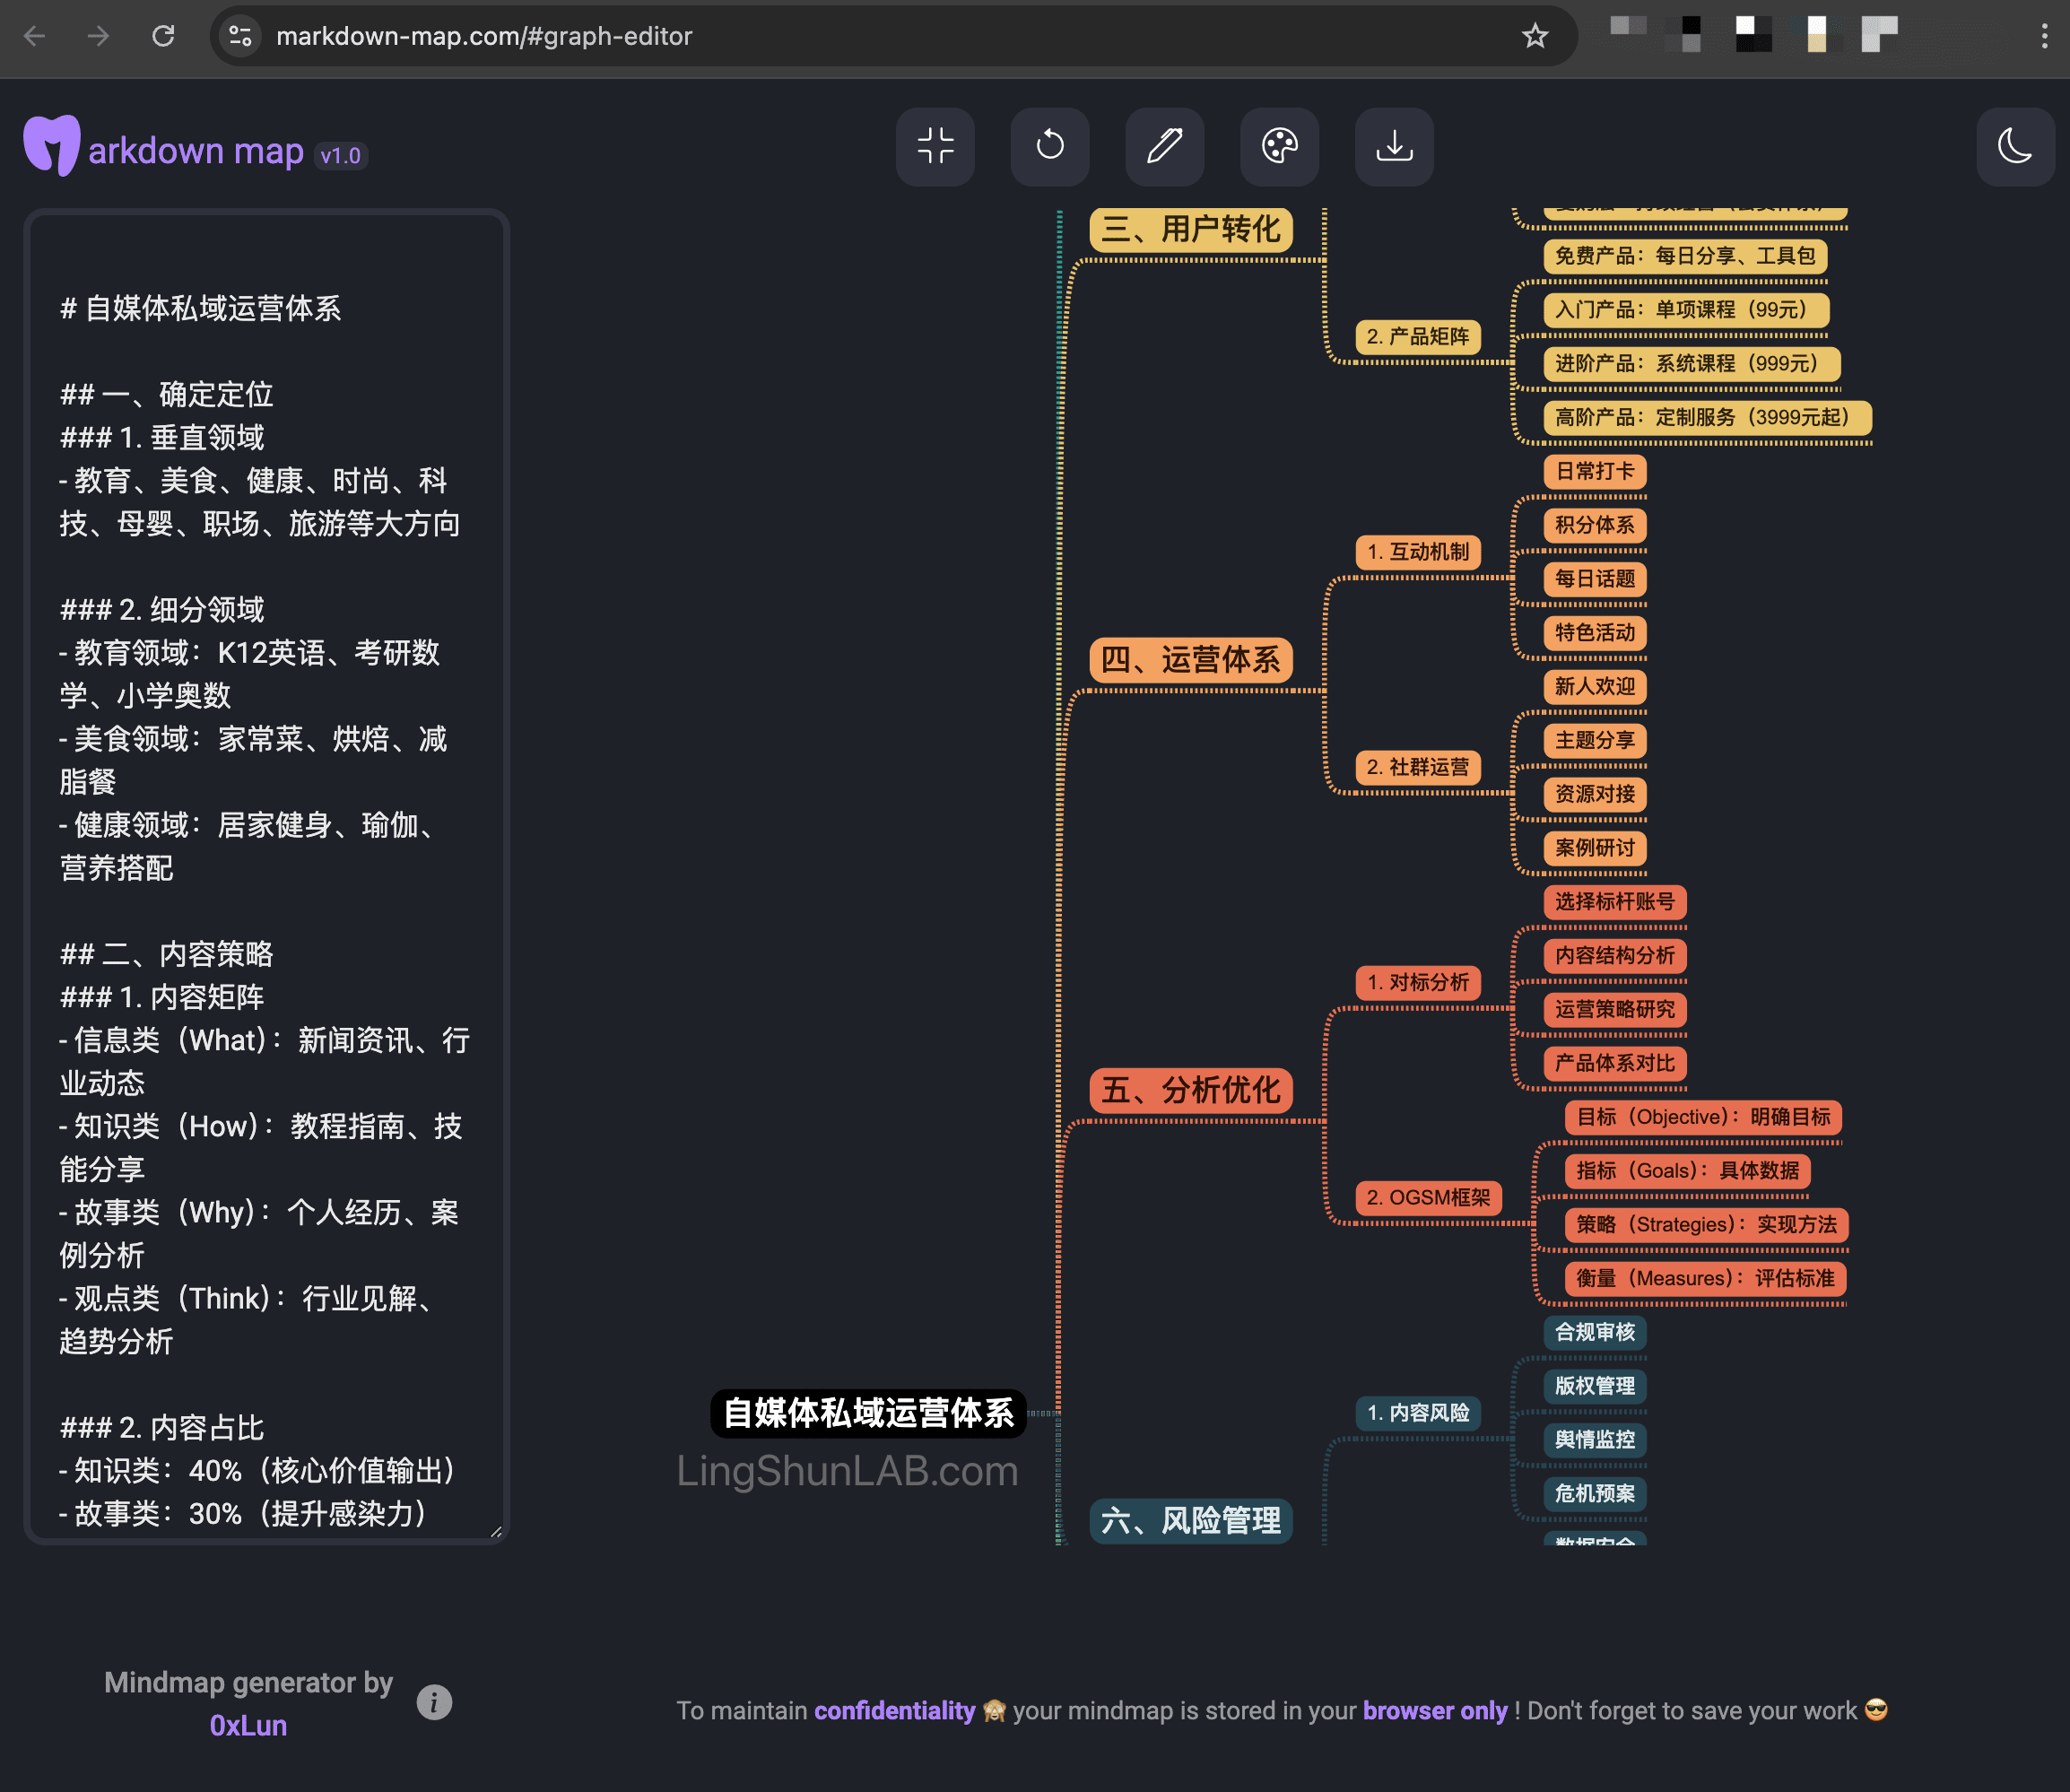Click the 运营策略研究 node
Screen dimensions: 2070x1792
pyautogui.click(x=1615, y=1010)
